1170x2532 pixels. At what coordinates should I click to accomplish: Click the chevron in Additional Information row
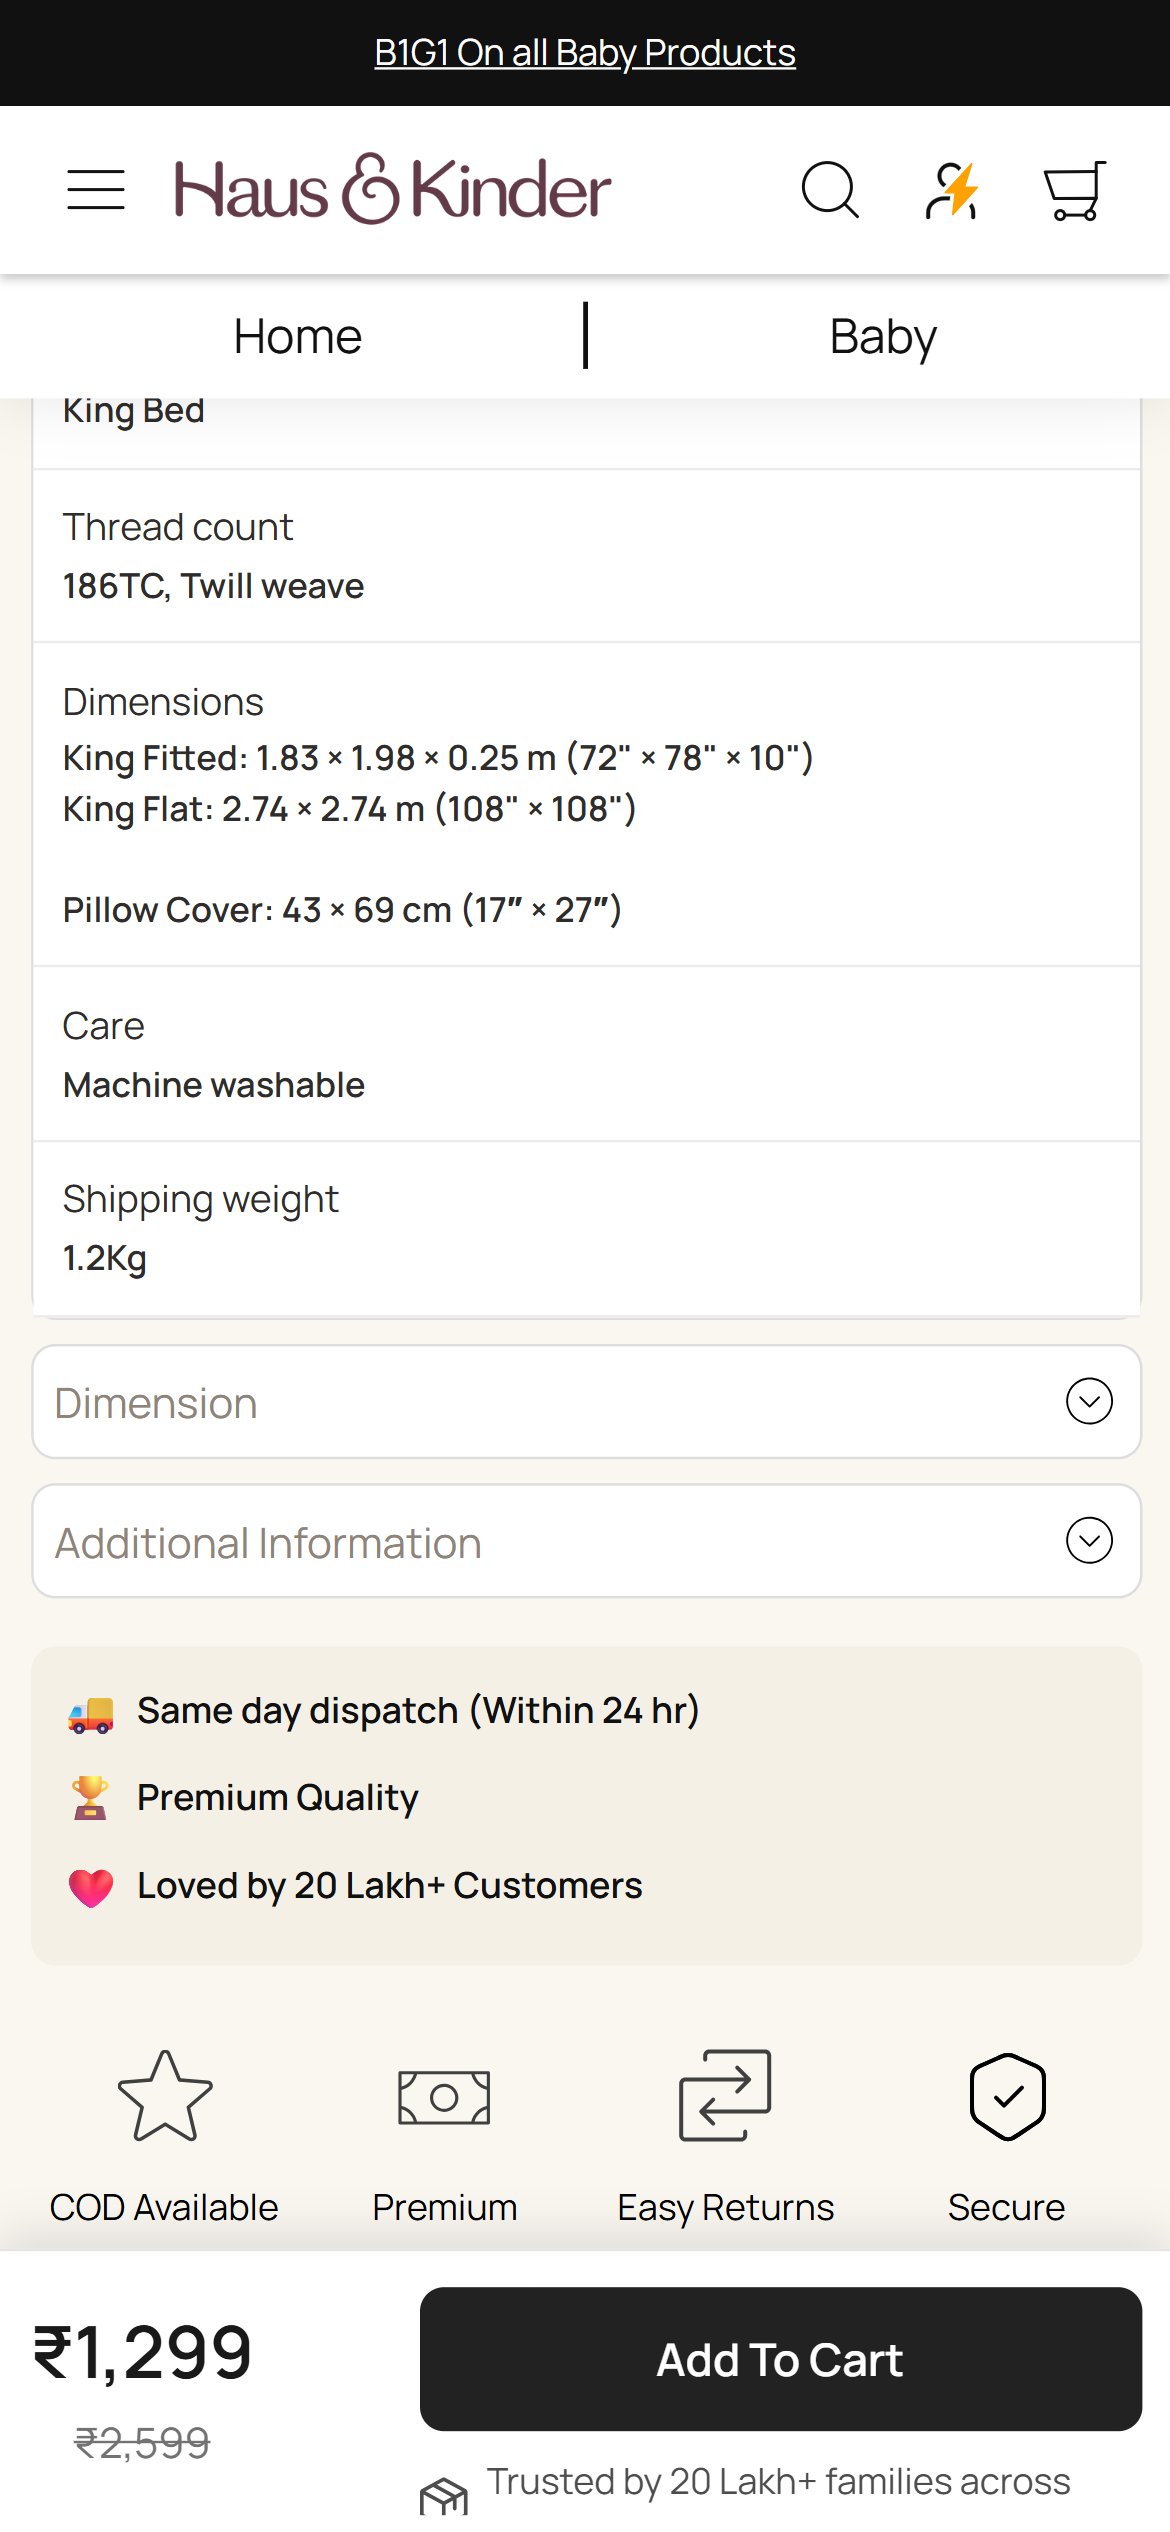1089,1540
